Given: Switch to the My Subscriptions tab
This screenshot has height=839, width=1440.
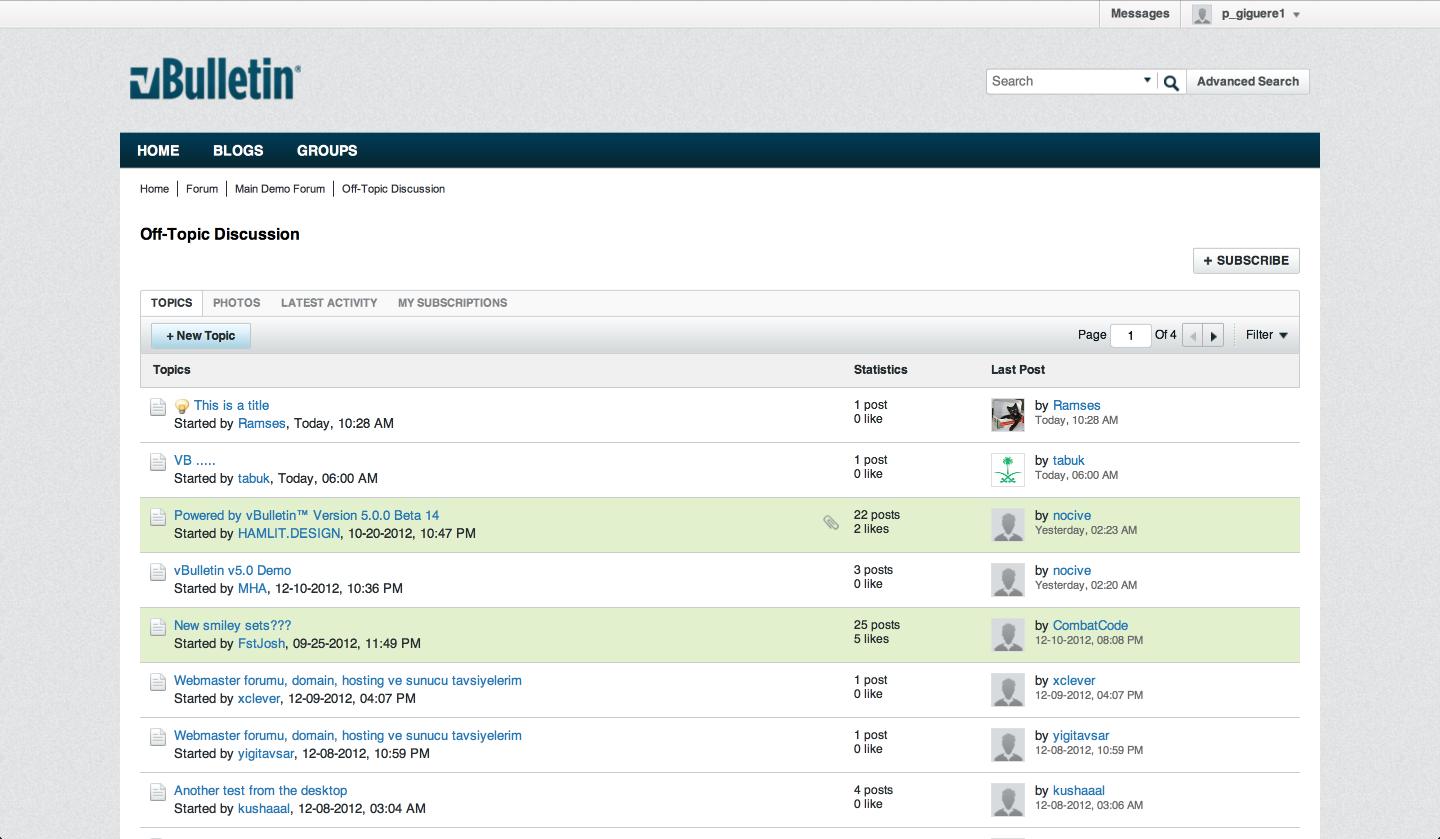Looking at the screenshot, I should (x=452, y=303).
